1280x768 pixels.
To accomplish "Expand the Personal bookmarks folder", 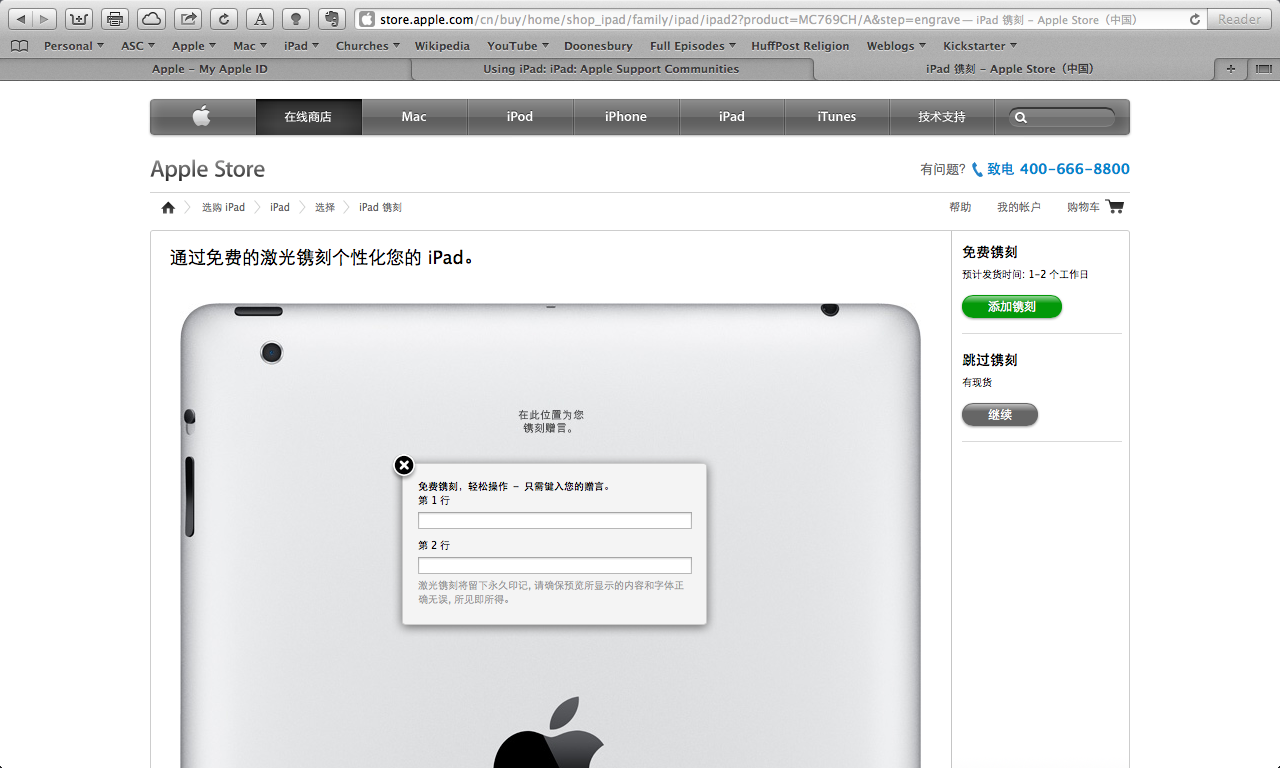I will pos(73,46).
